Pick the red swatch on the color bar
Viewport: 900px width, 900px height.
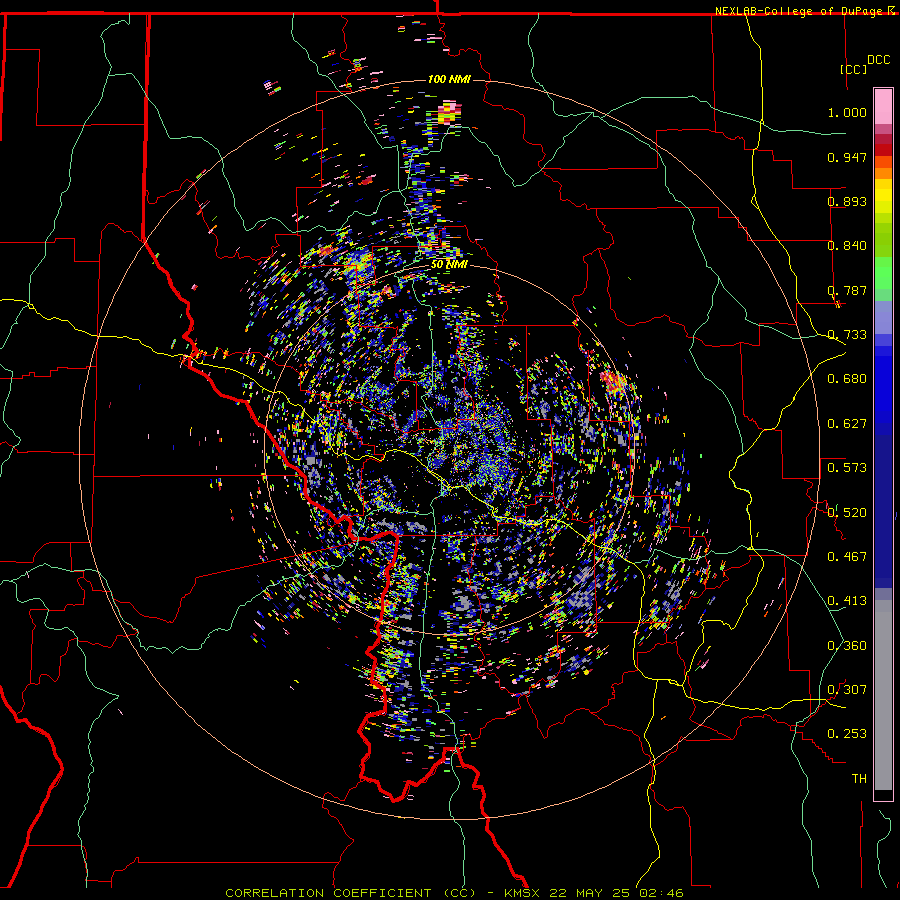point(883,150)
